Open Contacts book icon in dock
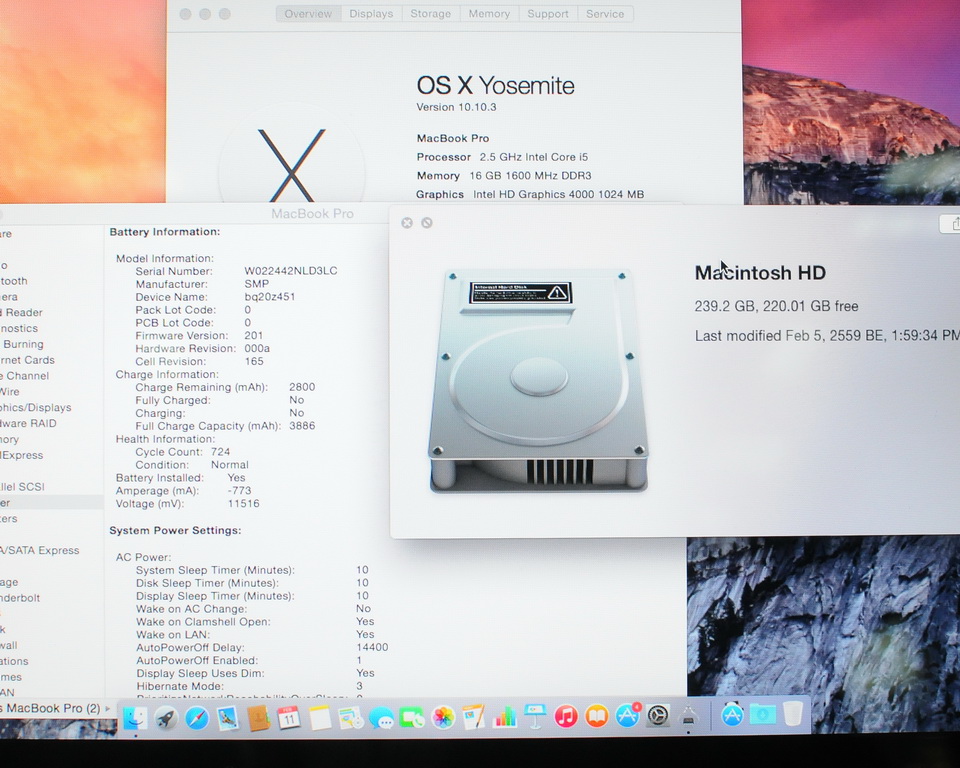This screenshot has height=768, width=960. [x=258, y=717]
